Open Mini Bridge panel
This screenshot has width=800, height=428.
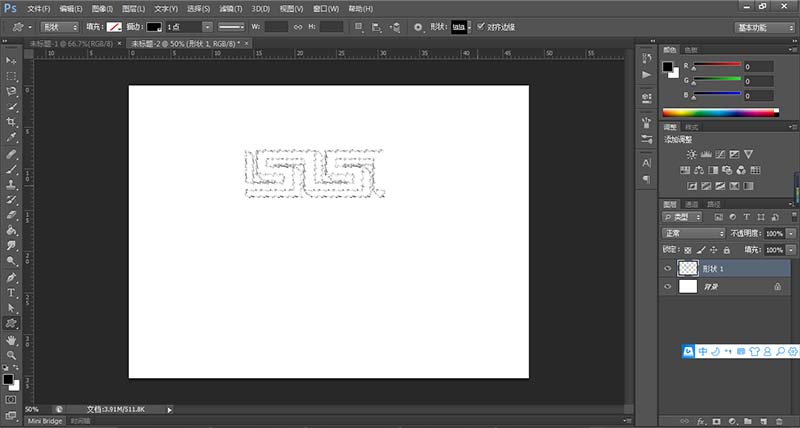45,421
